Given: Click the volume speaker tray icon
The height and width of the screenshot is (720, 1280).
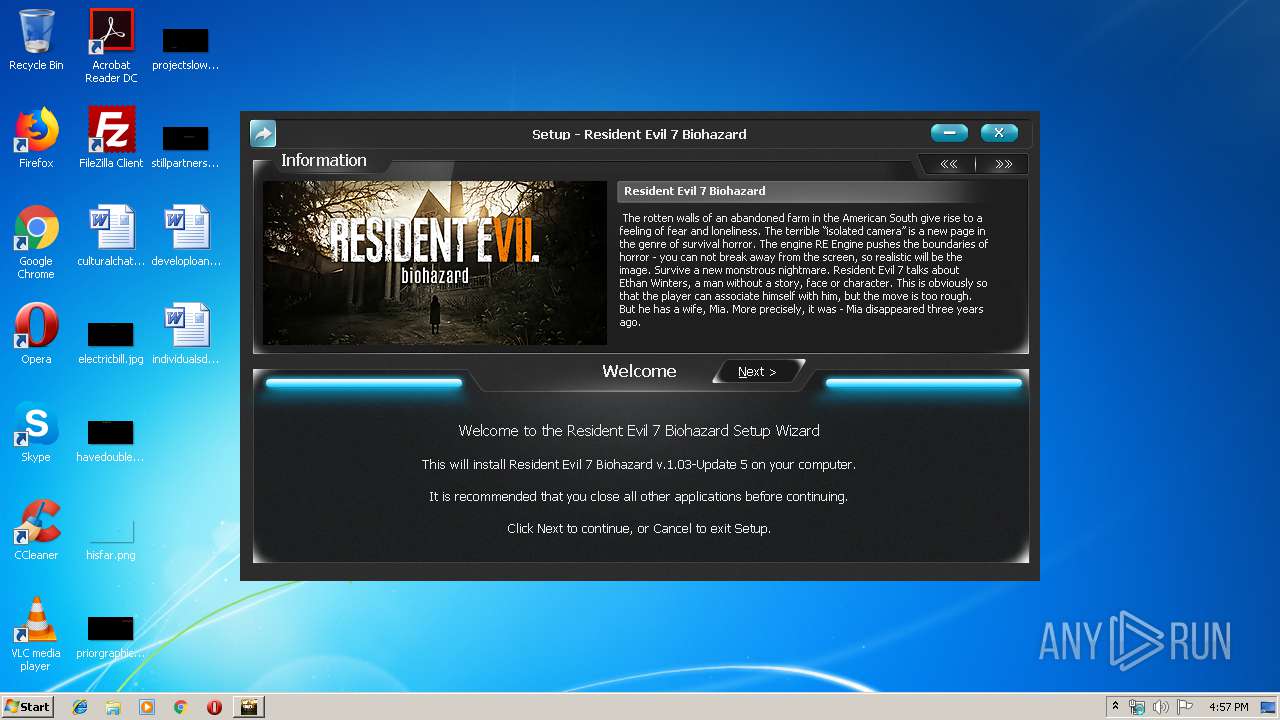Looking at the screenshot, I should (x=1161, y=707).
